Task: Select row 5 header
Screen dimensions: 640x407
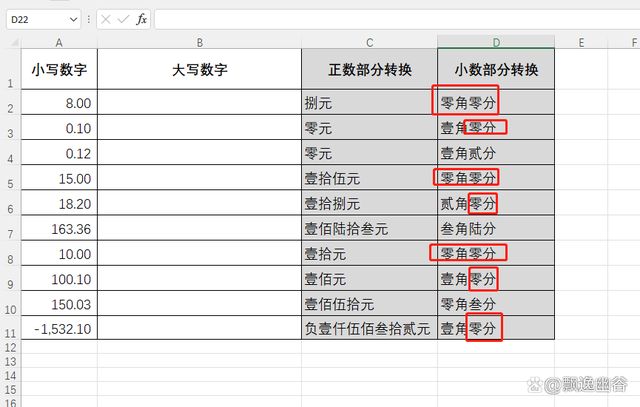Action: [10, 178]
